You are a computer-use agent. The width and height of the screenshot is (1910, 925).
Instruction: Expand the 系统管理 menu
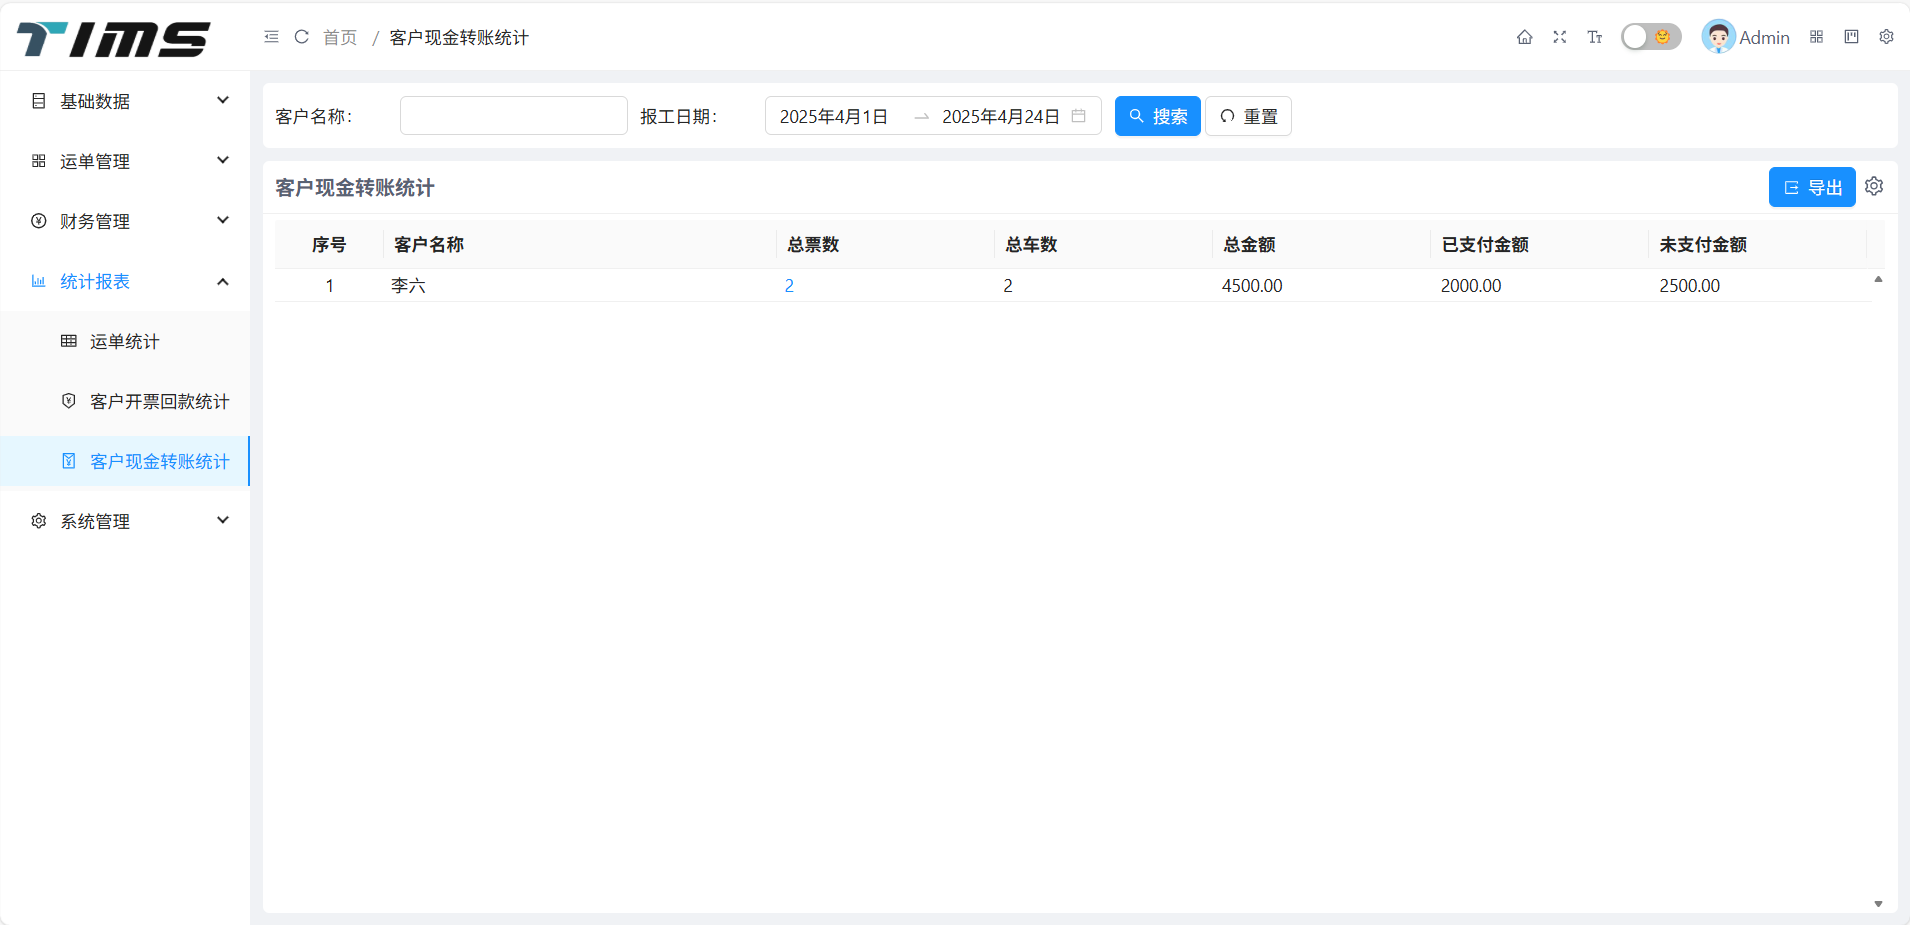(x=130, y=521)
